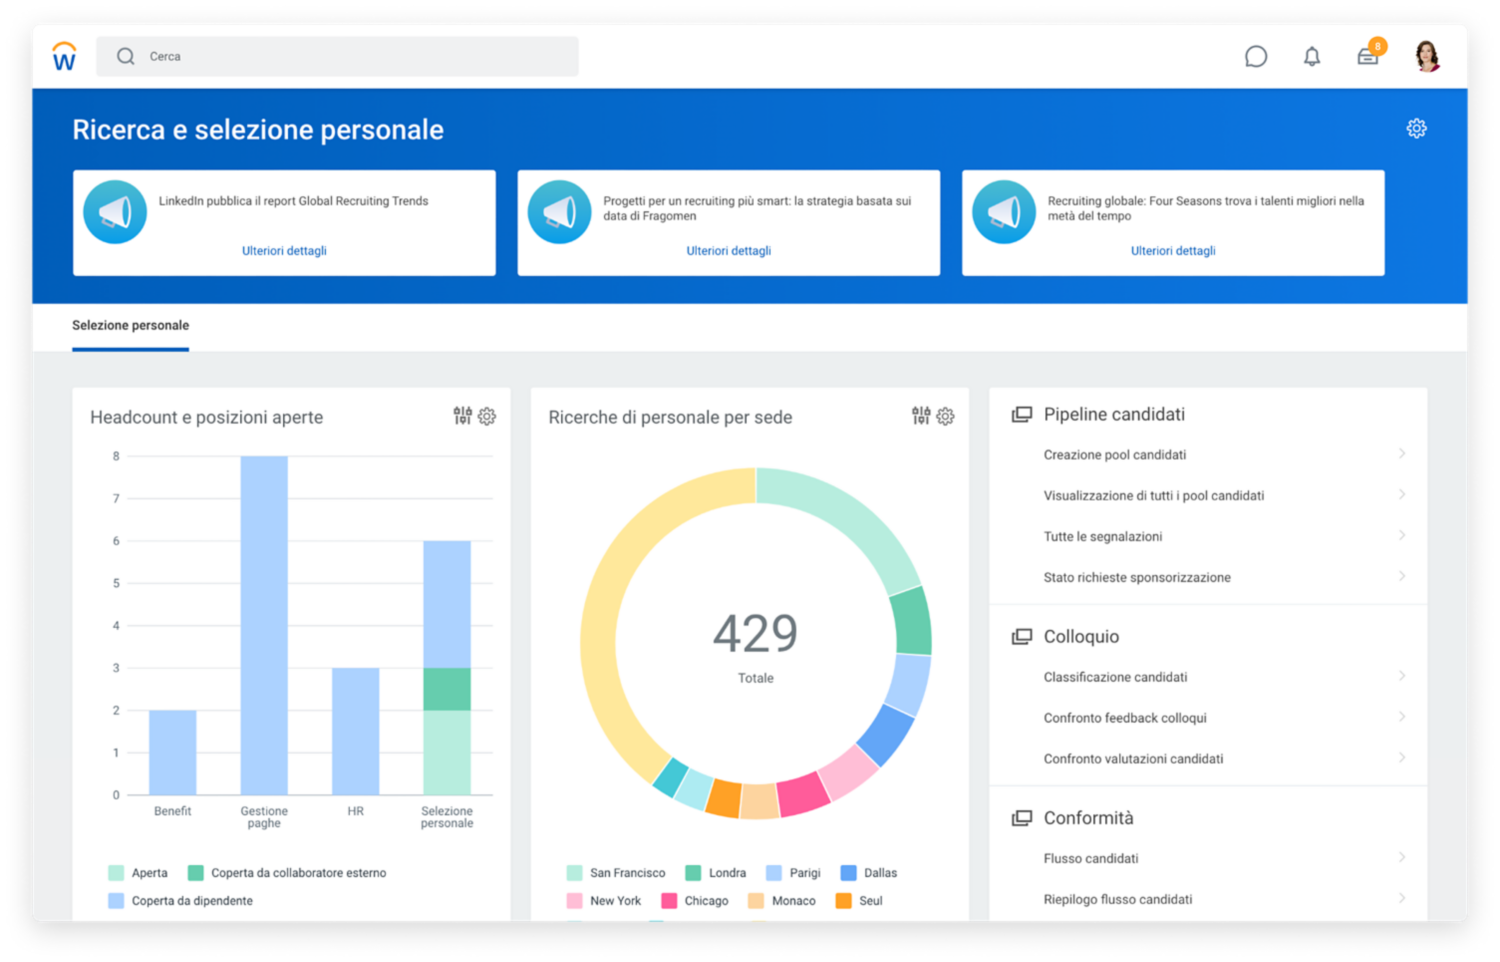Viewport: 1500px width, 962px height.
Task: Click the Gestione paghe bar
Action: click(x=264, y=626)
